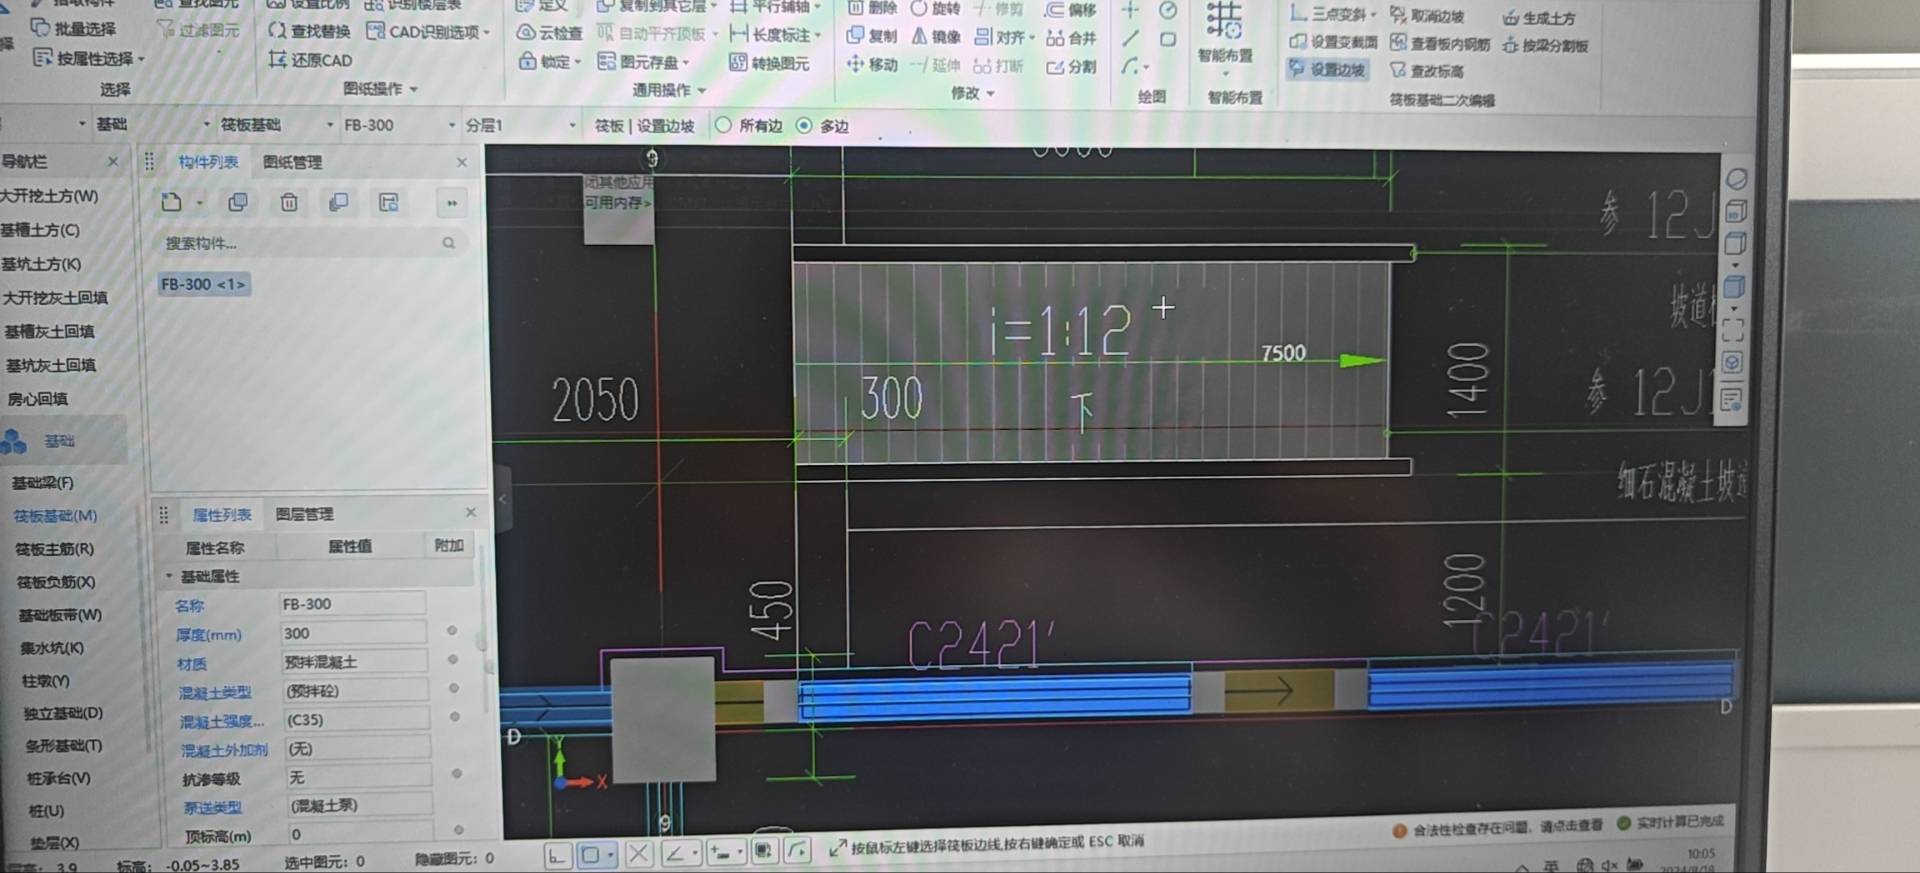The height and width of the screenshot is (873, 1920).
Task: Switch to the 构件列表 tab
Action: click(x=208, y=162)
